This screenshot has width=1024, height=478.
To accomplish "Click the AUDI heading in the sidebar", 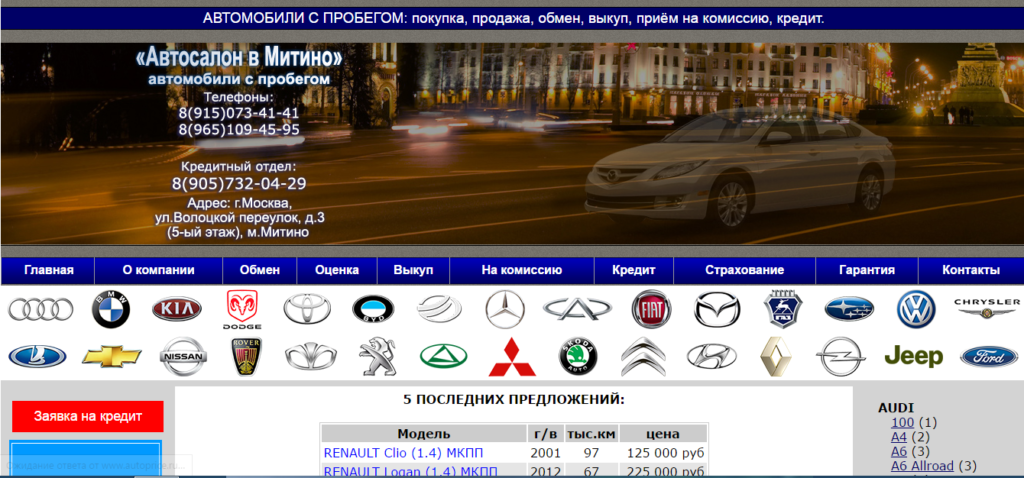I will [895, 408].
